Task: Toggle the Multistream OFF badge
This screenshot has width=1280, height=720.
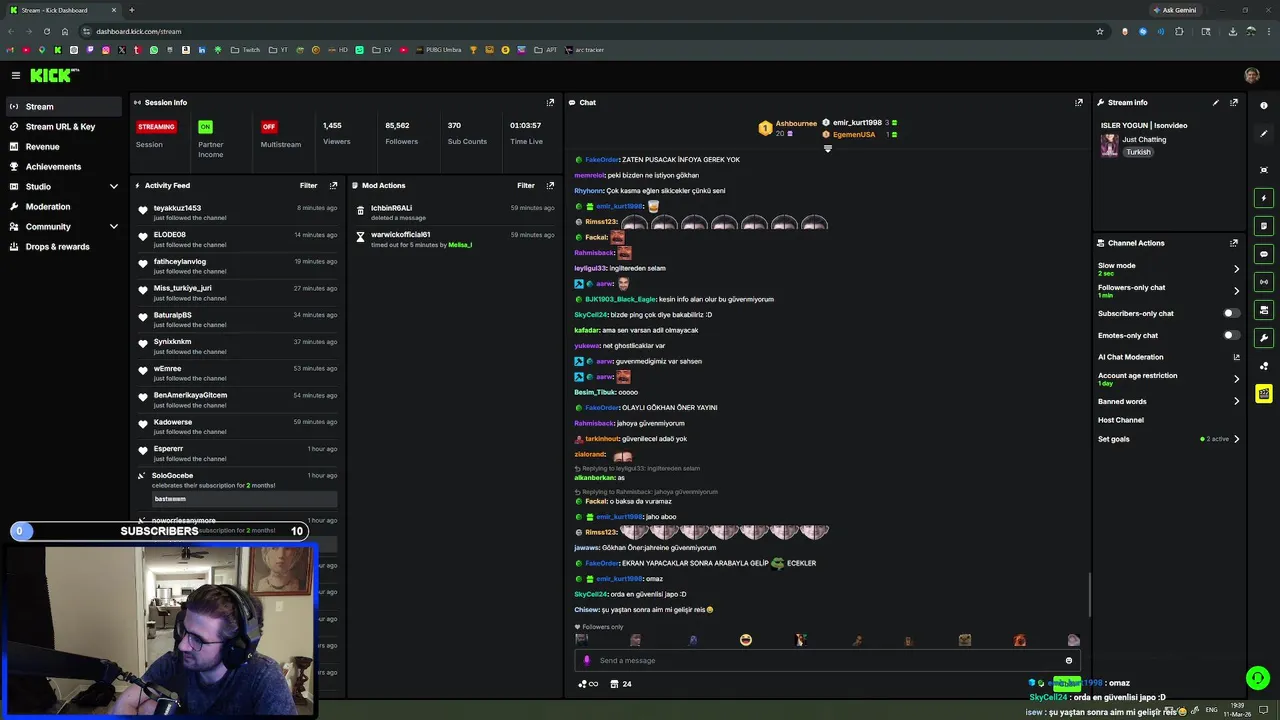Action: [268, 127]
